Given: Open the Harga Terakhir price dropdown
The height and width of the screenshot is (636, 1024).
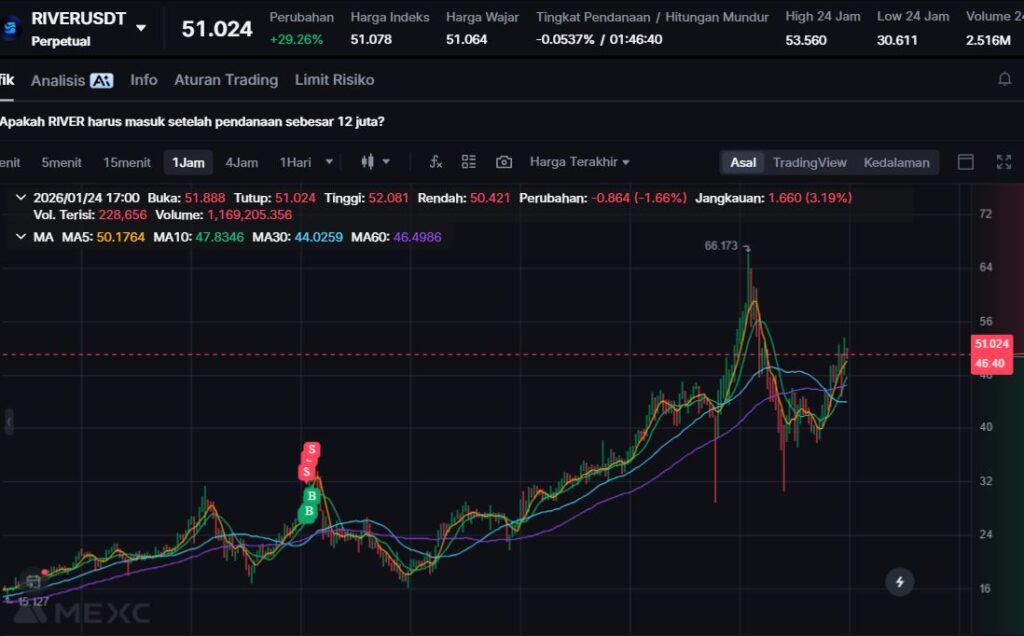Looking at the screenshot, I should pos(580,162).
